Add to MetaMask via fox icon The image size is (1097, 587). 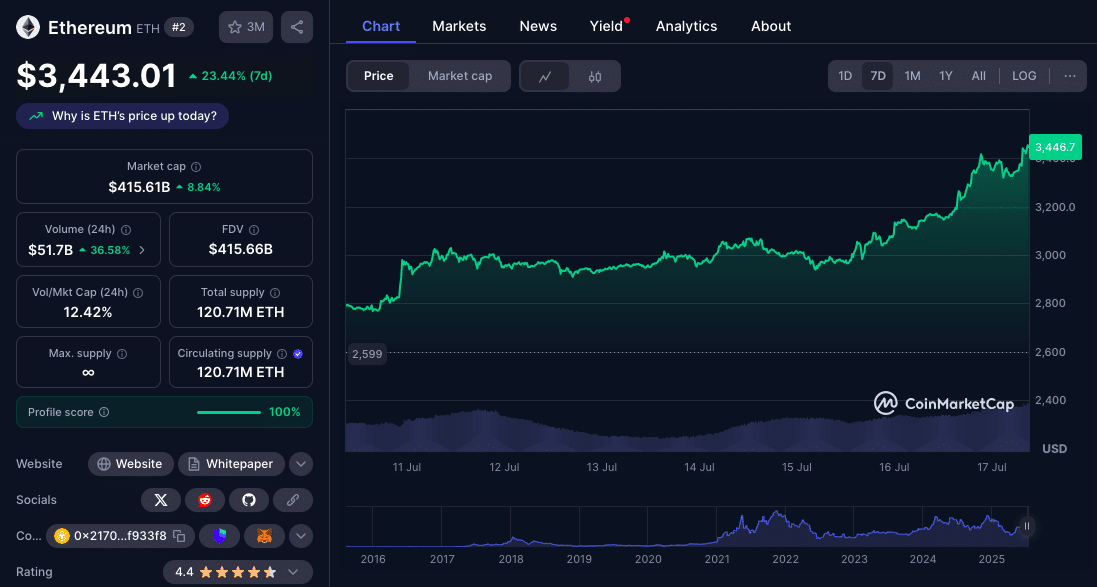[264, 536]
